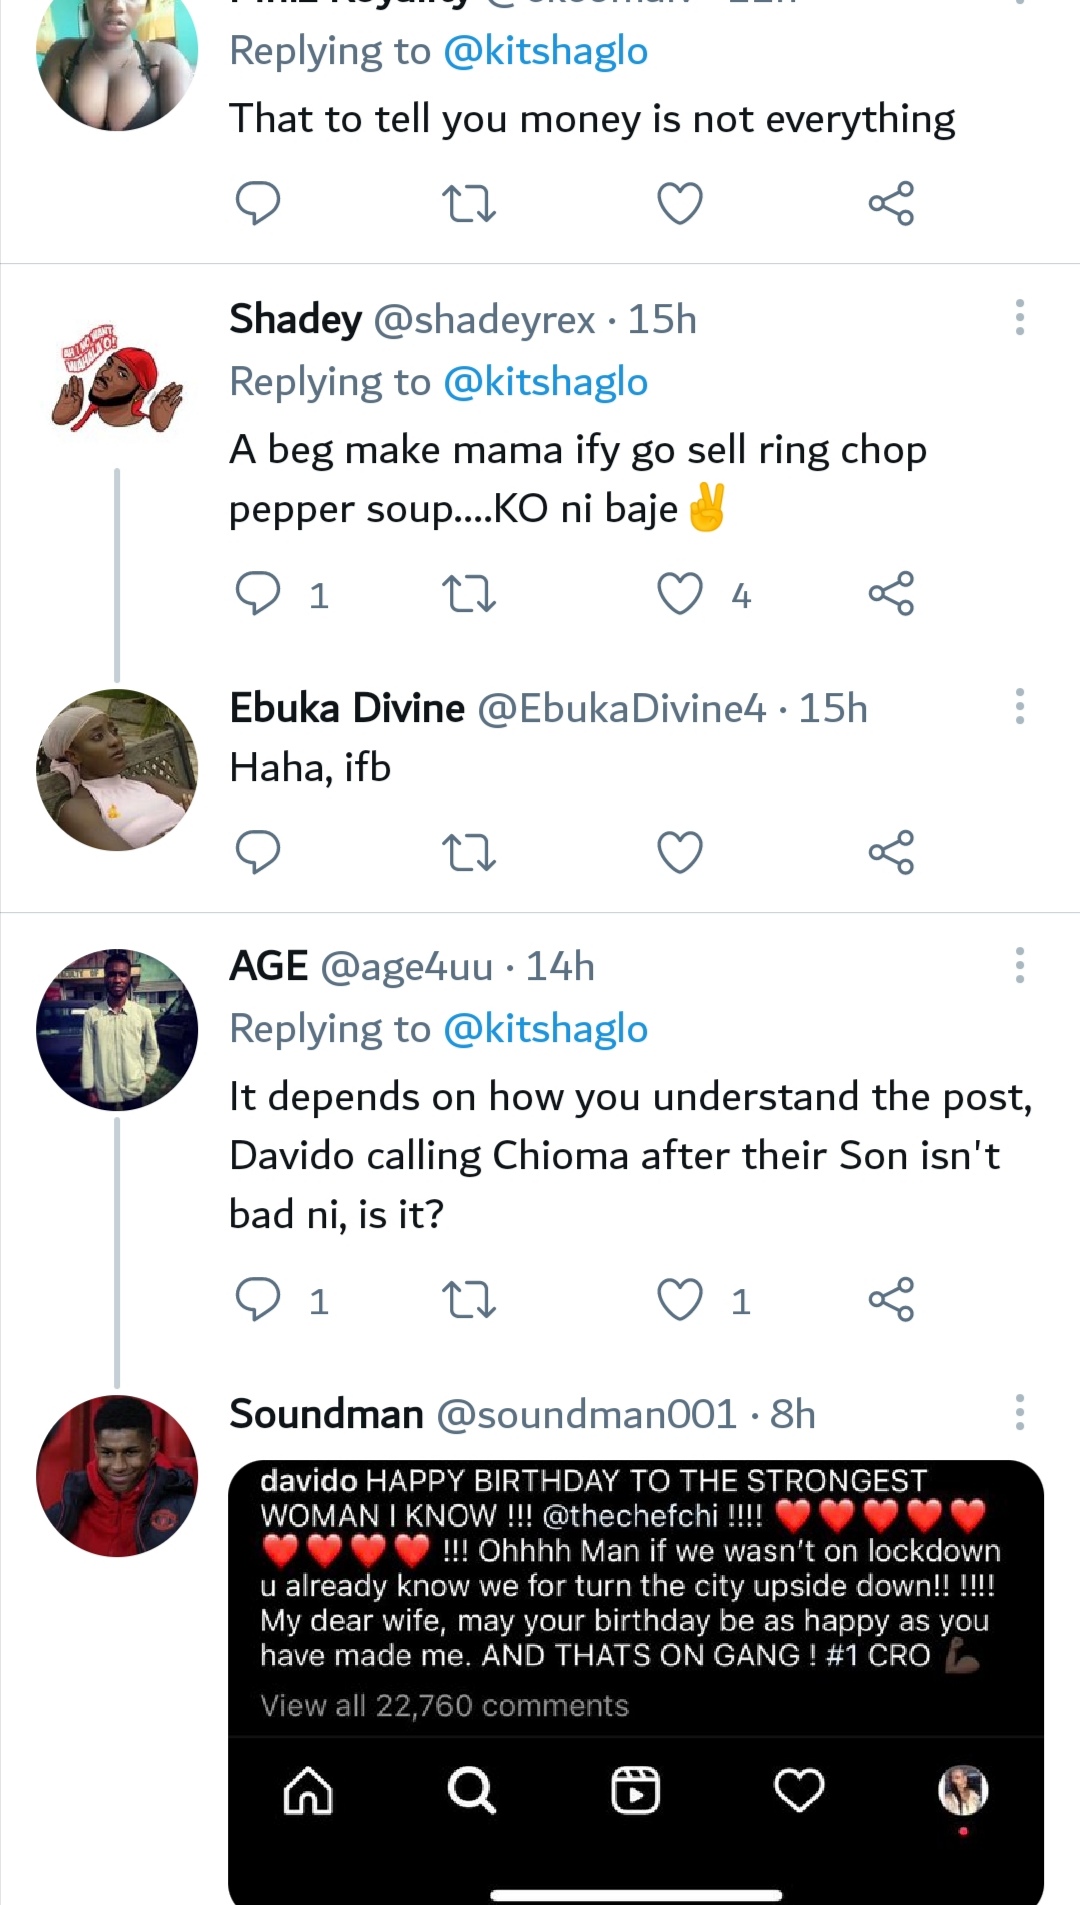Image resolution: width=1080 pixels, height=1905 pixels.
Task: Retweet Ebuka Divine's tweet
Action: [468, 852]
